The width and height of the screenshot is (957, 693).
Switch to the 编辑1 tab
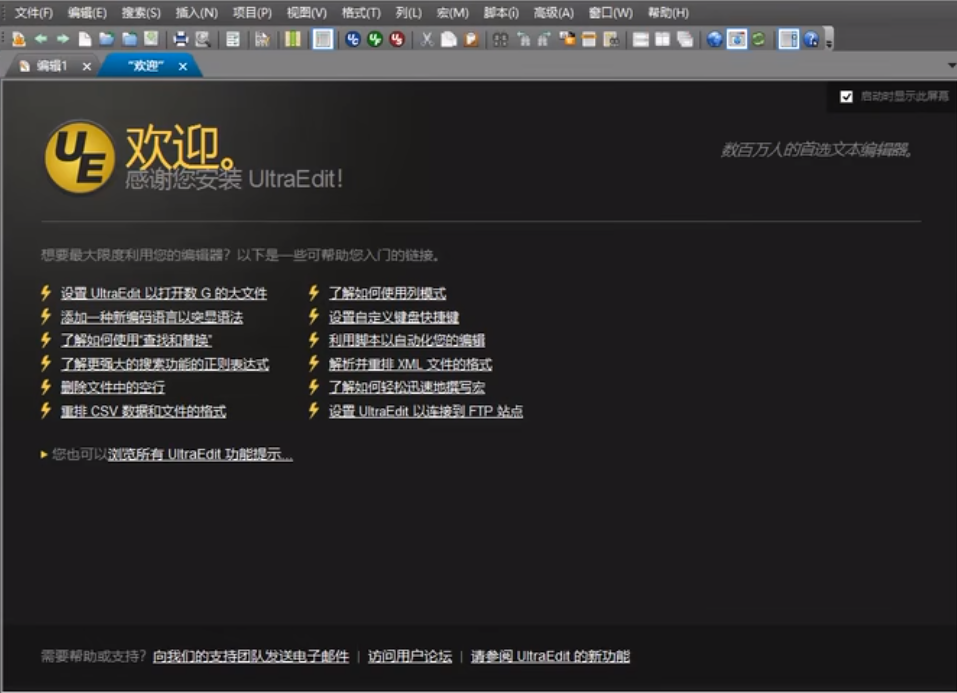(51, 65)
